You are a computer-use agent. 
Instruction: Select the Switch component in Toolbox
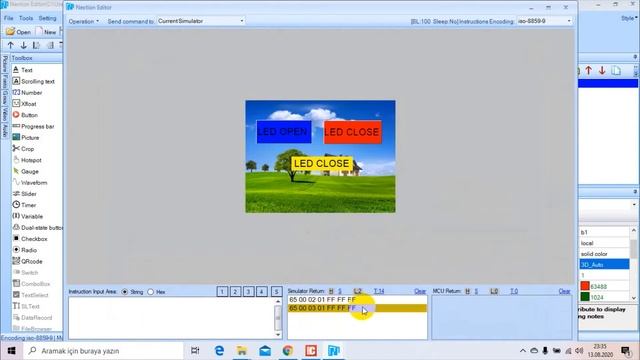coord(25,272)
